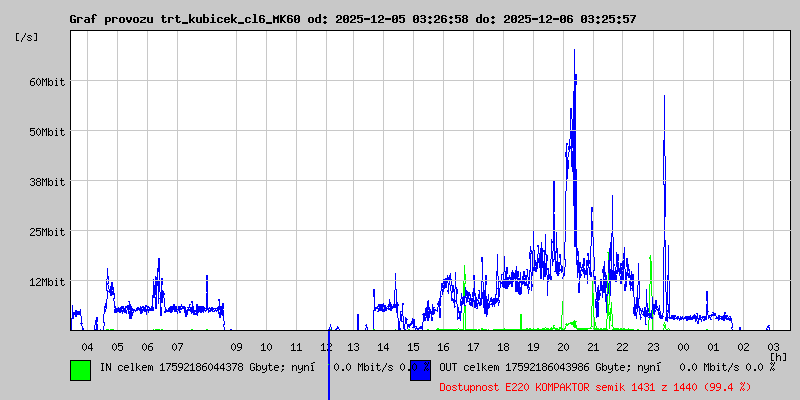
Task: Click the green IN legend swatch
Action: (x=80, y=369)
